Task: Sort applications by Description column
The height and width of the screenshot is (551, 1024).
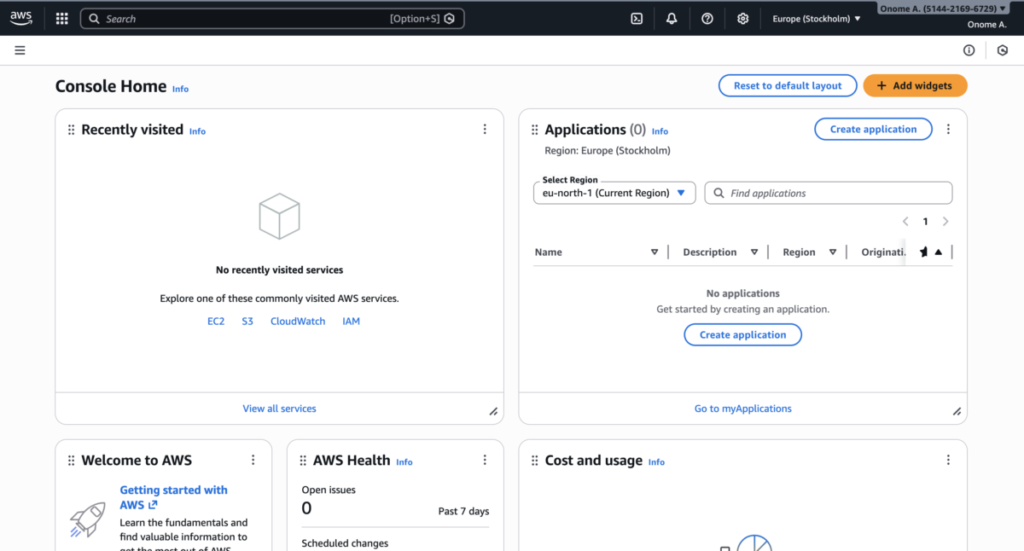Action: [x=754, y=252]
